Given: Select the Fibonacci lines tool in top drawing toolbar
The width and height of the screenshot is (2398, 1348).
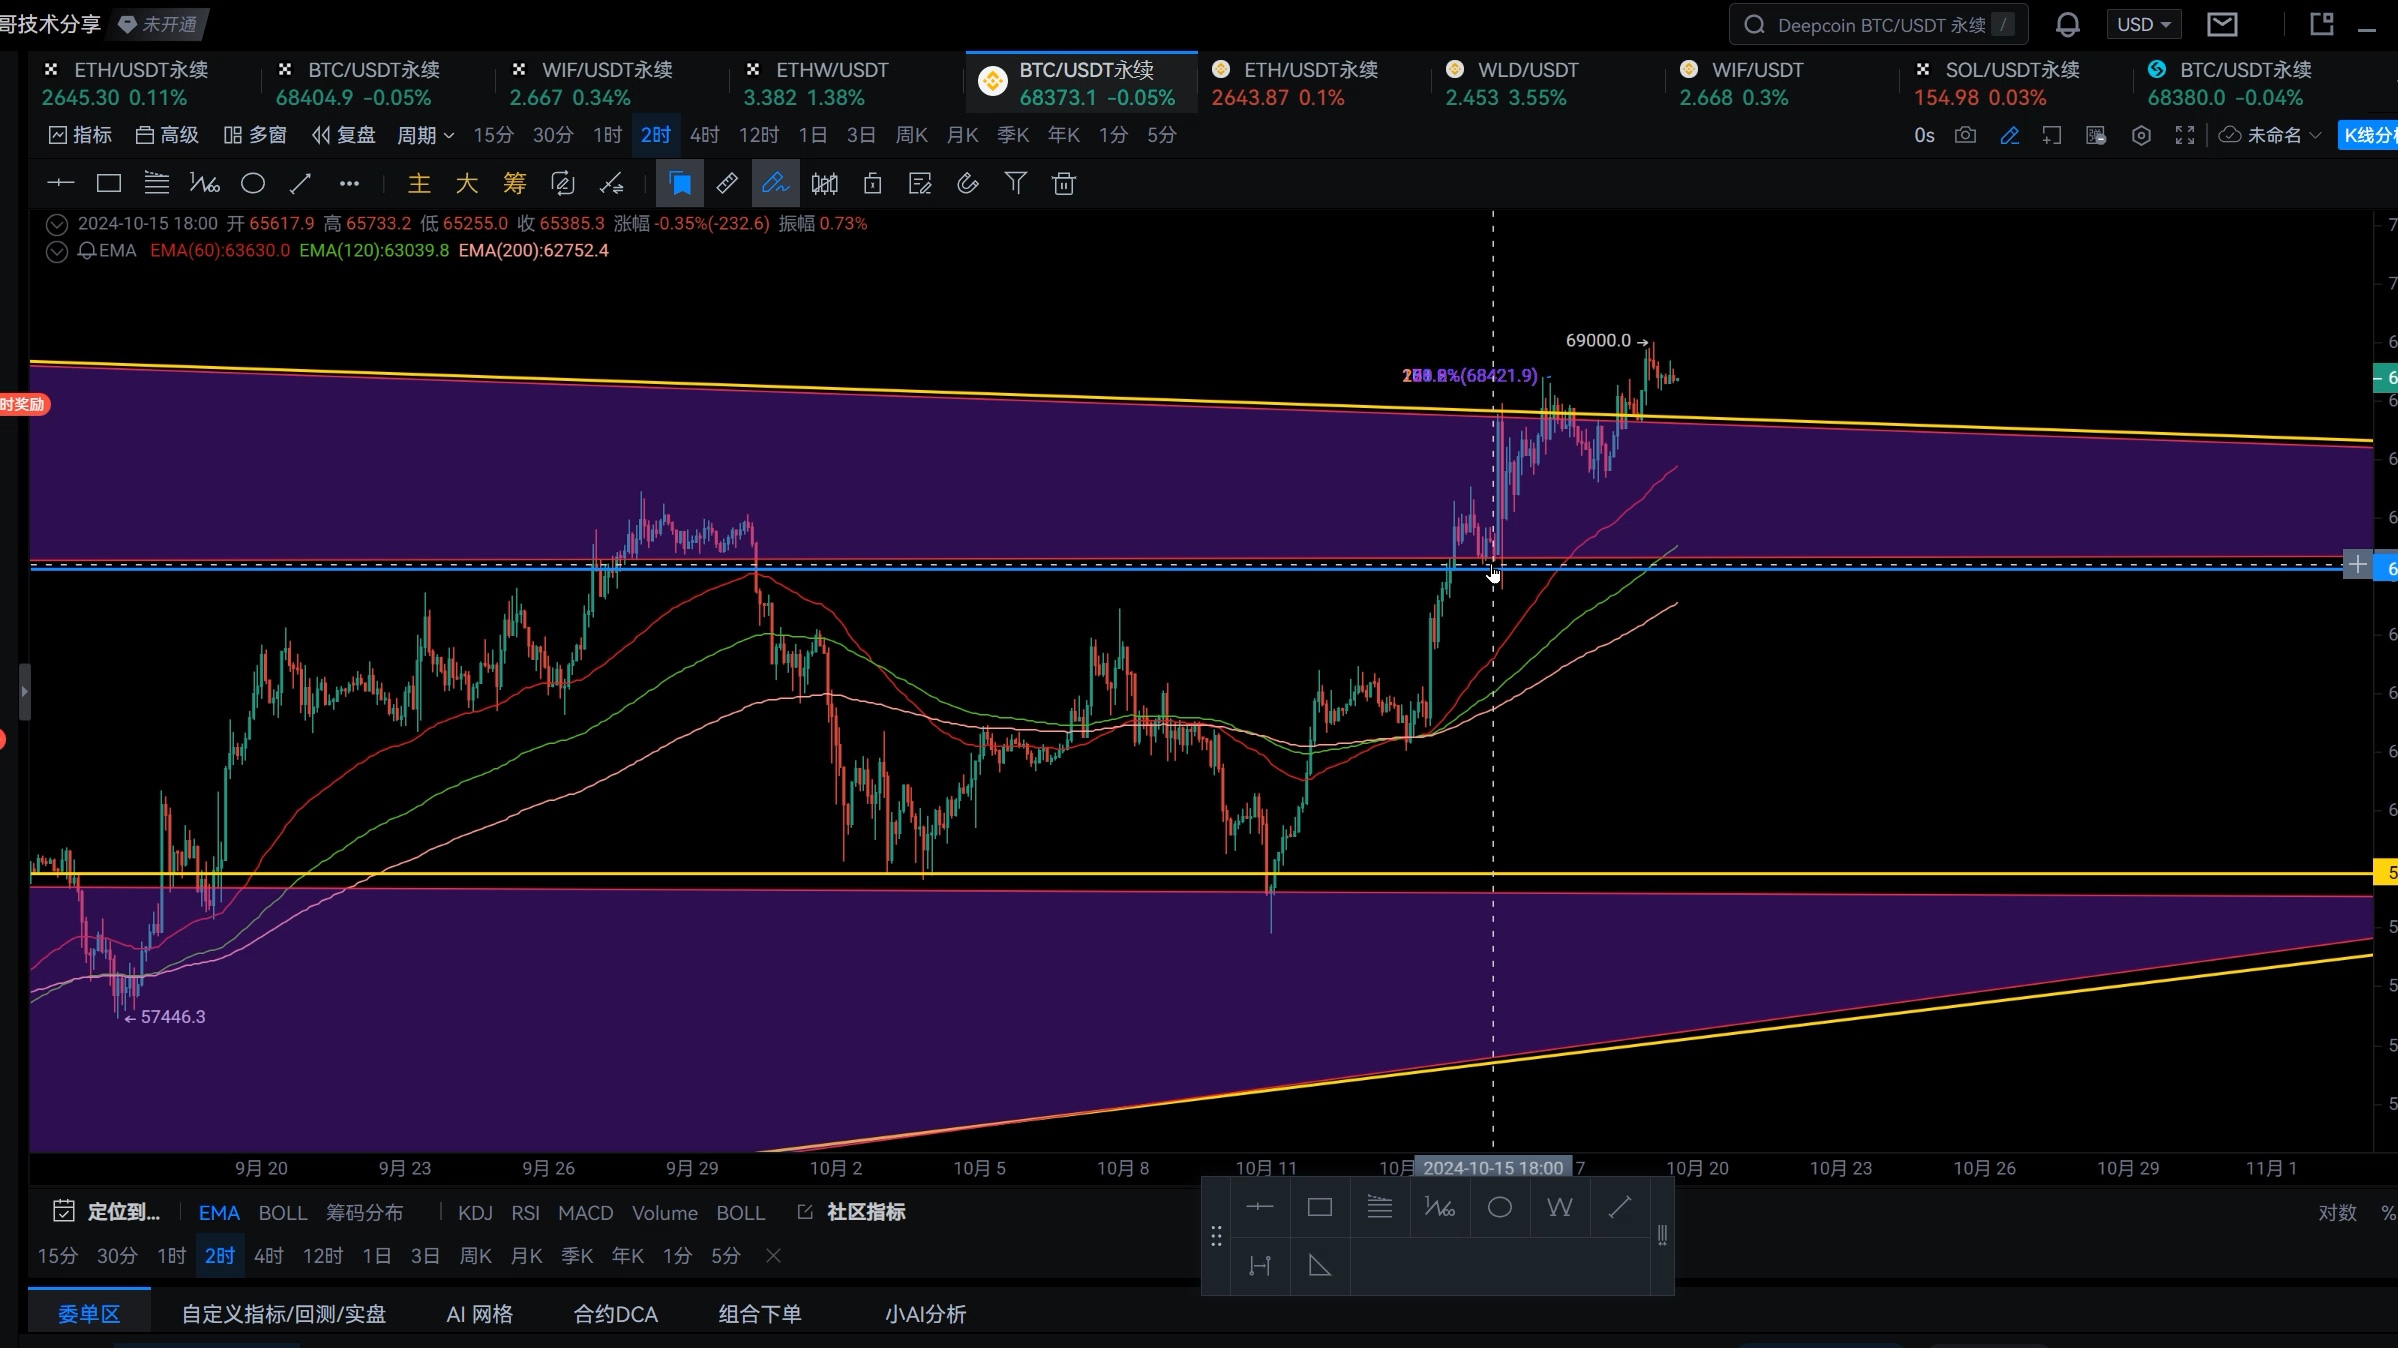Looking at the screenshot, I should (x=156, y=183).
